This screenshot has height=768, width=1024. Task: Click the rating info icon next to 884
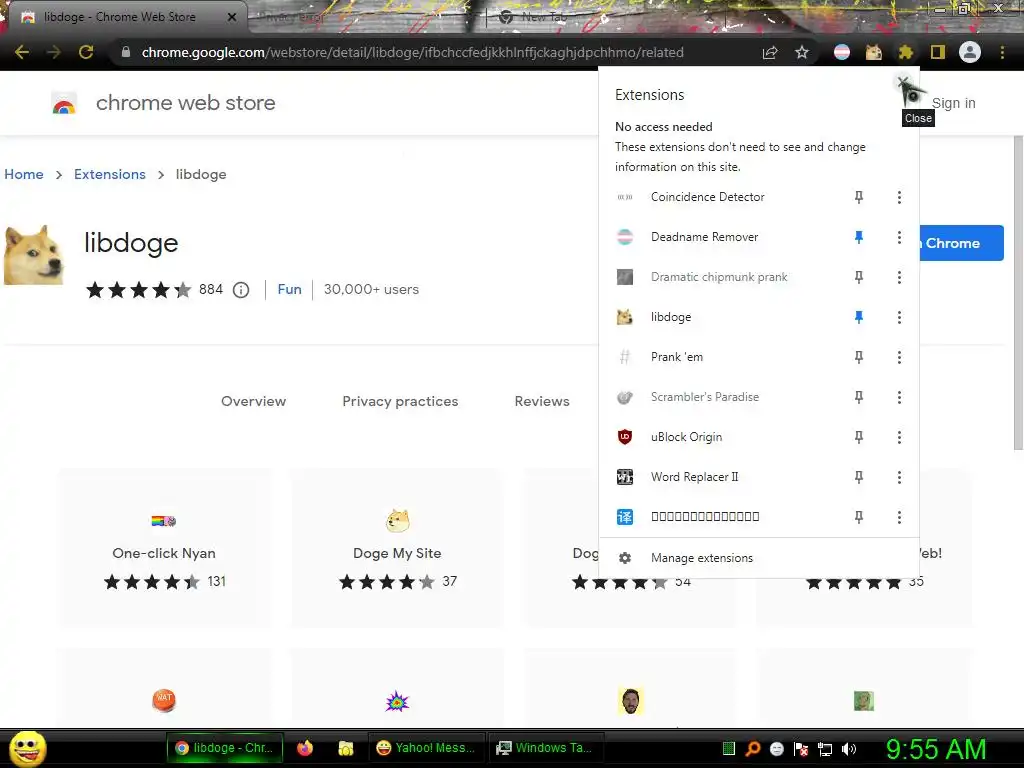coord(241,290)
